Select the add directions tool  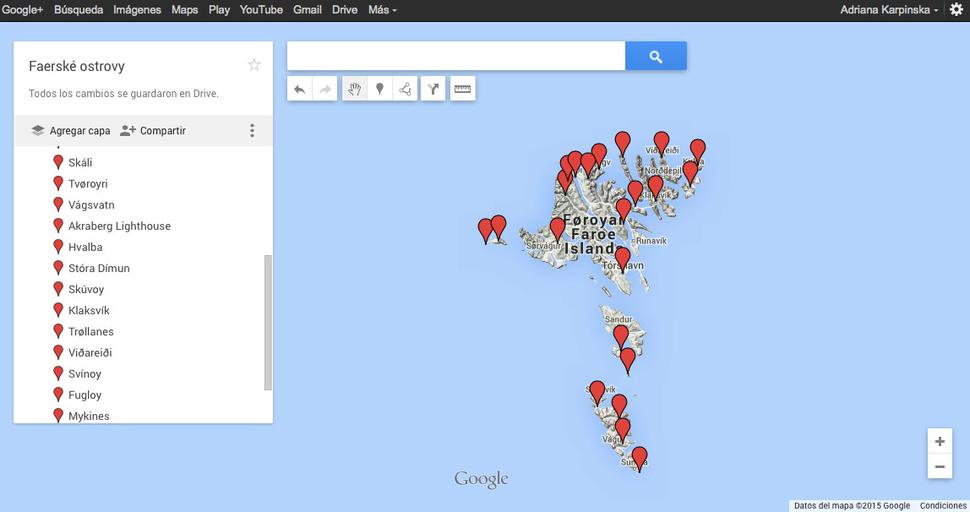[x=434, y=89]
